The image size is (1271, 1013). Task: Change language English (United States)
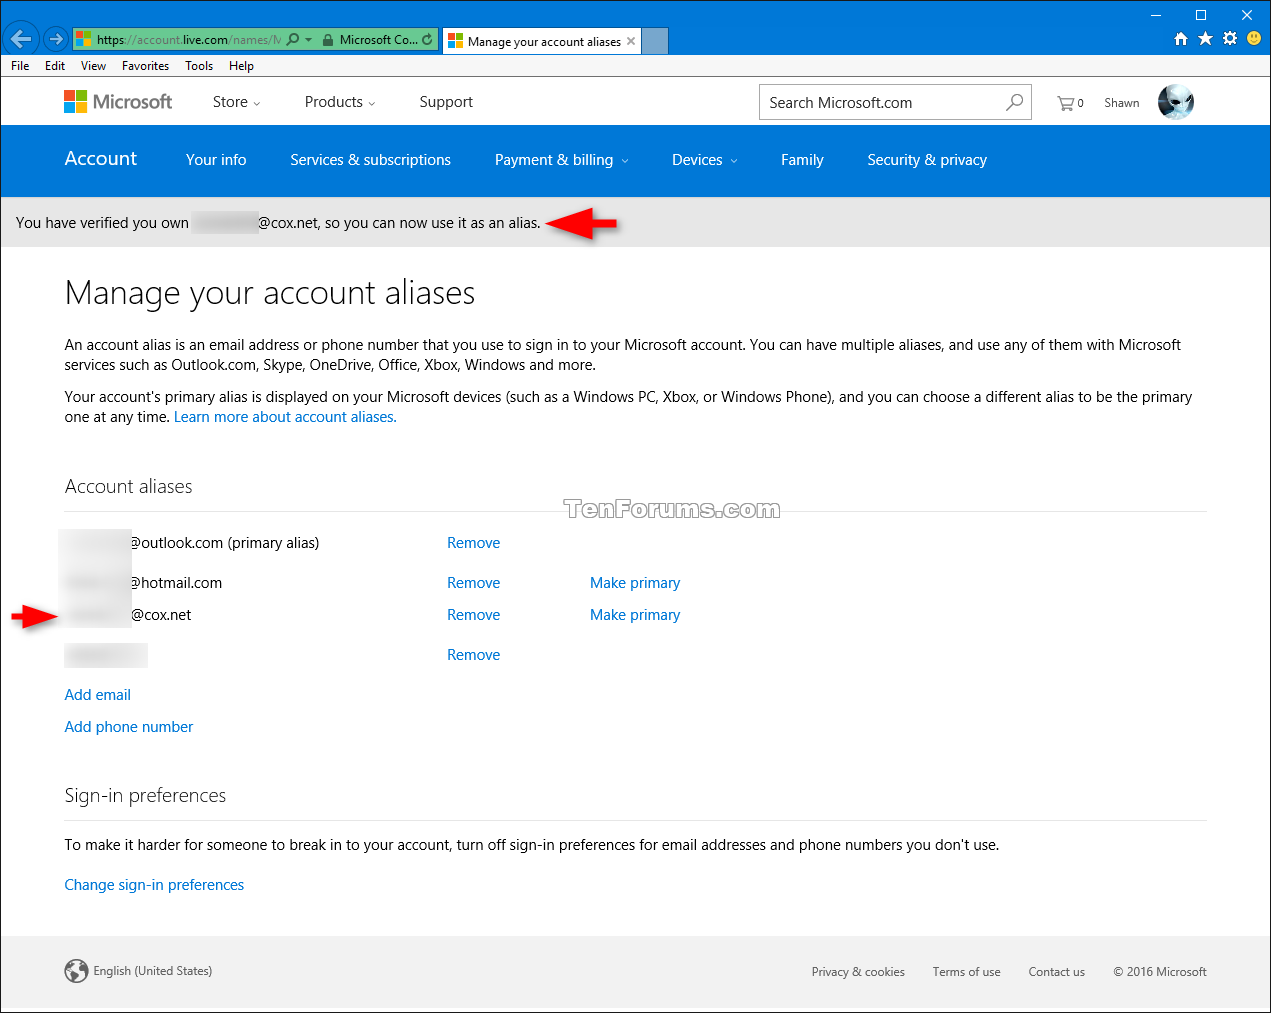pyautogui.click(x=152, y=971)
